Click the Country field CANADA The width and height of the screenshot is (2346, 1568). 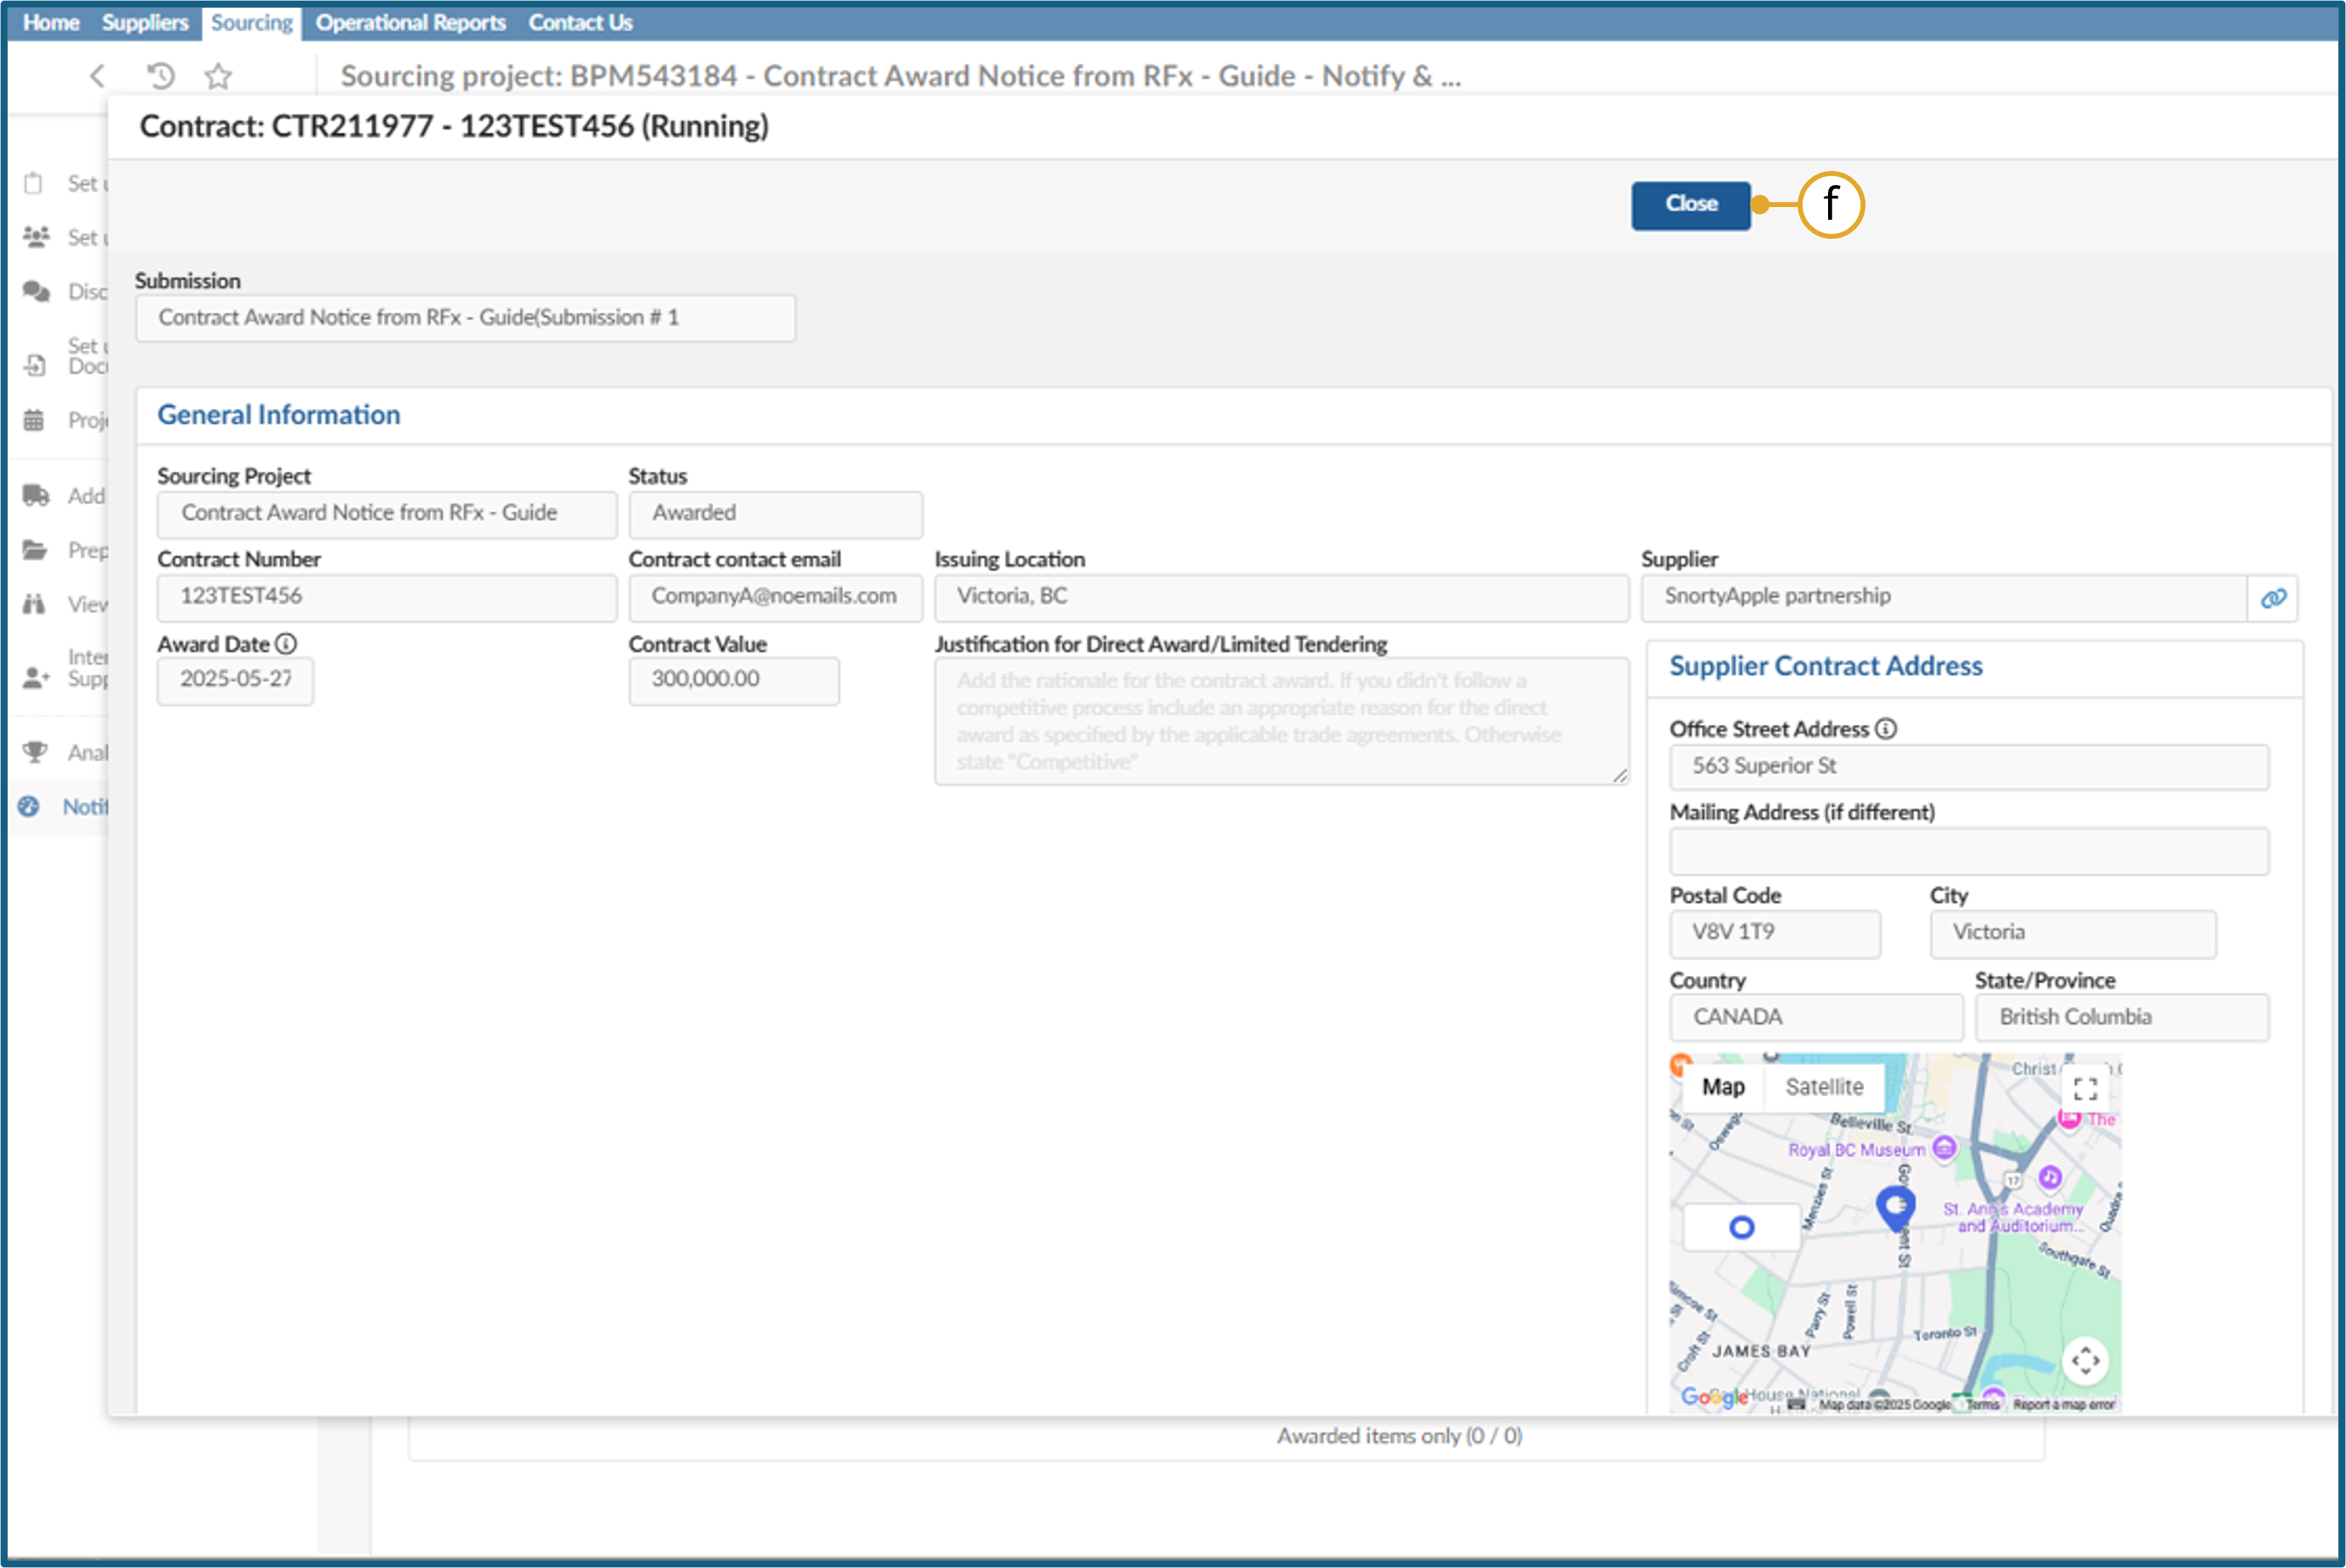pyautogui.click(x=1816, y=1018)
